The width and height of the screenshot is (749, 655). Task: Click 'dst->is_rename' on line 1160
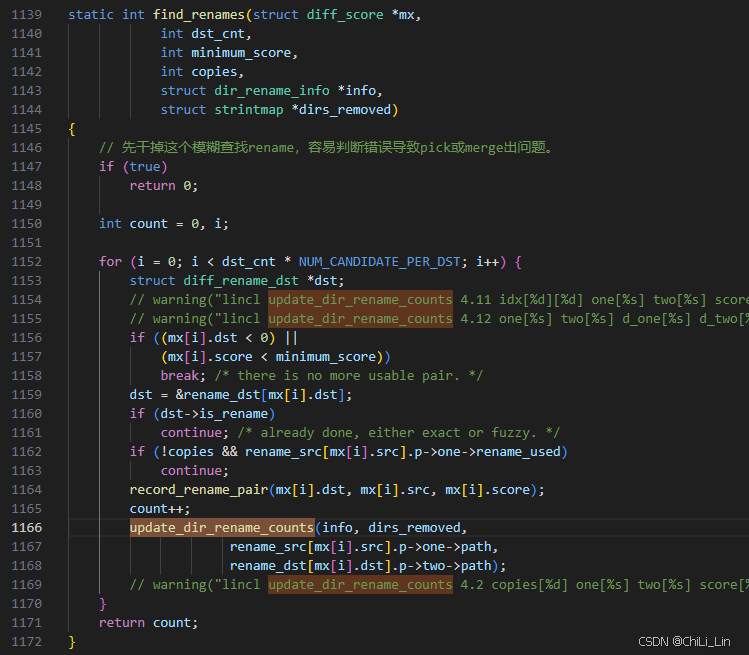(214, 414)
